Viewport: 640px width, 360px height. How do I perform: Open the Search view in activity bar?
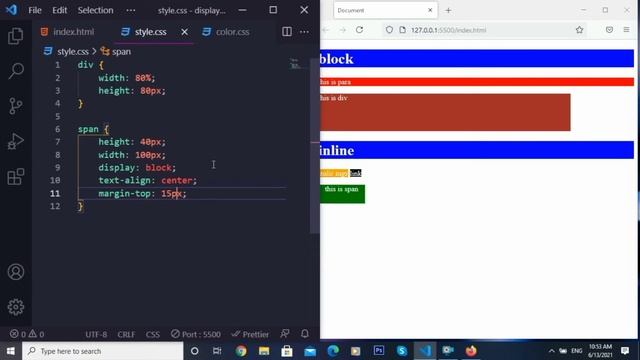(x=16, y=71)
